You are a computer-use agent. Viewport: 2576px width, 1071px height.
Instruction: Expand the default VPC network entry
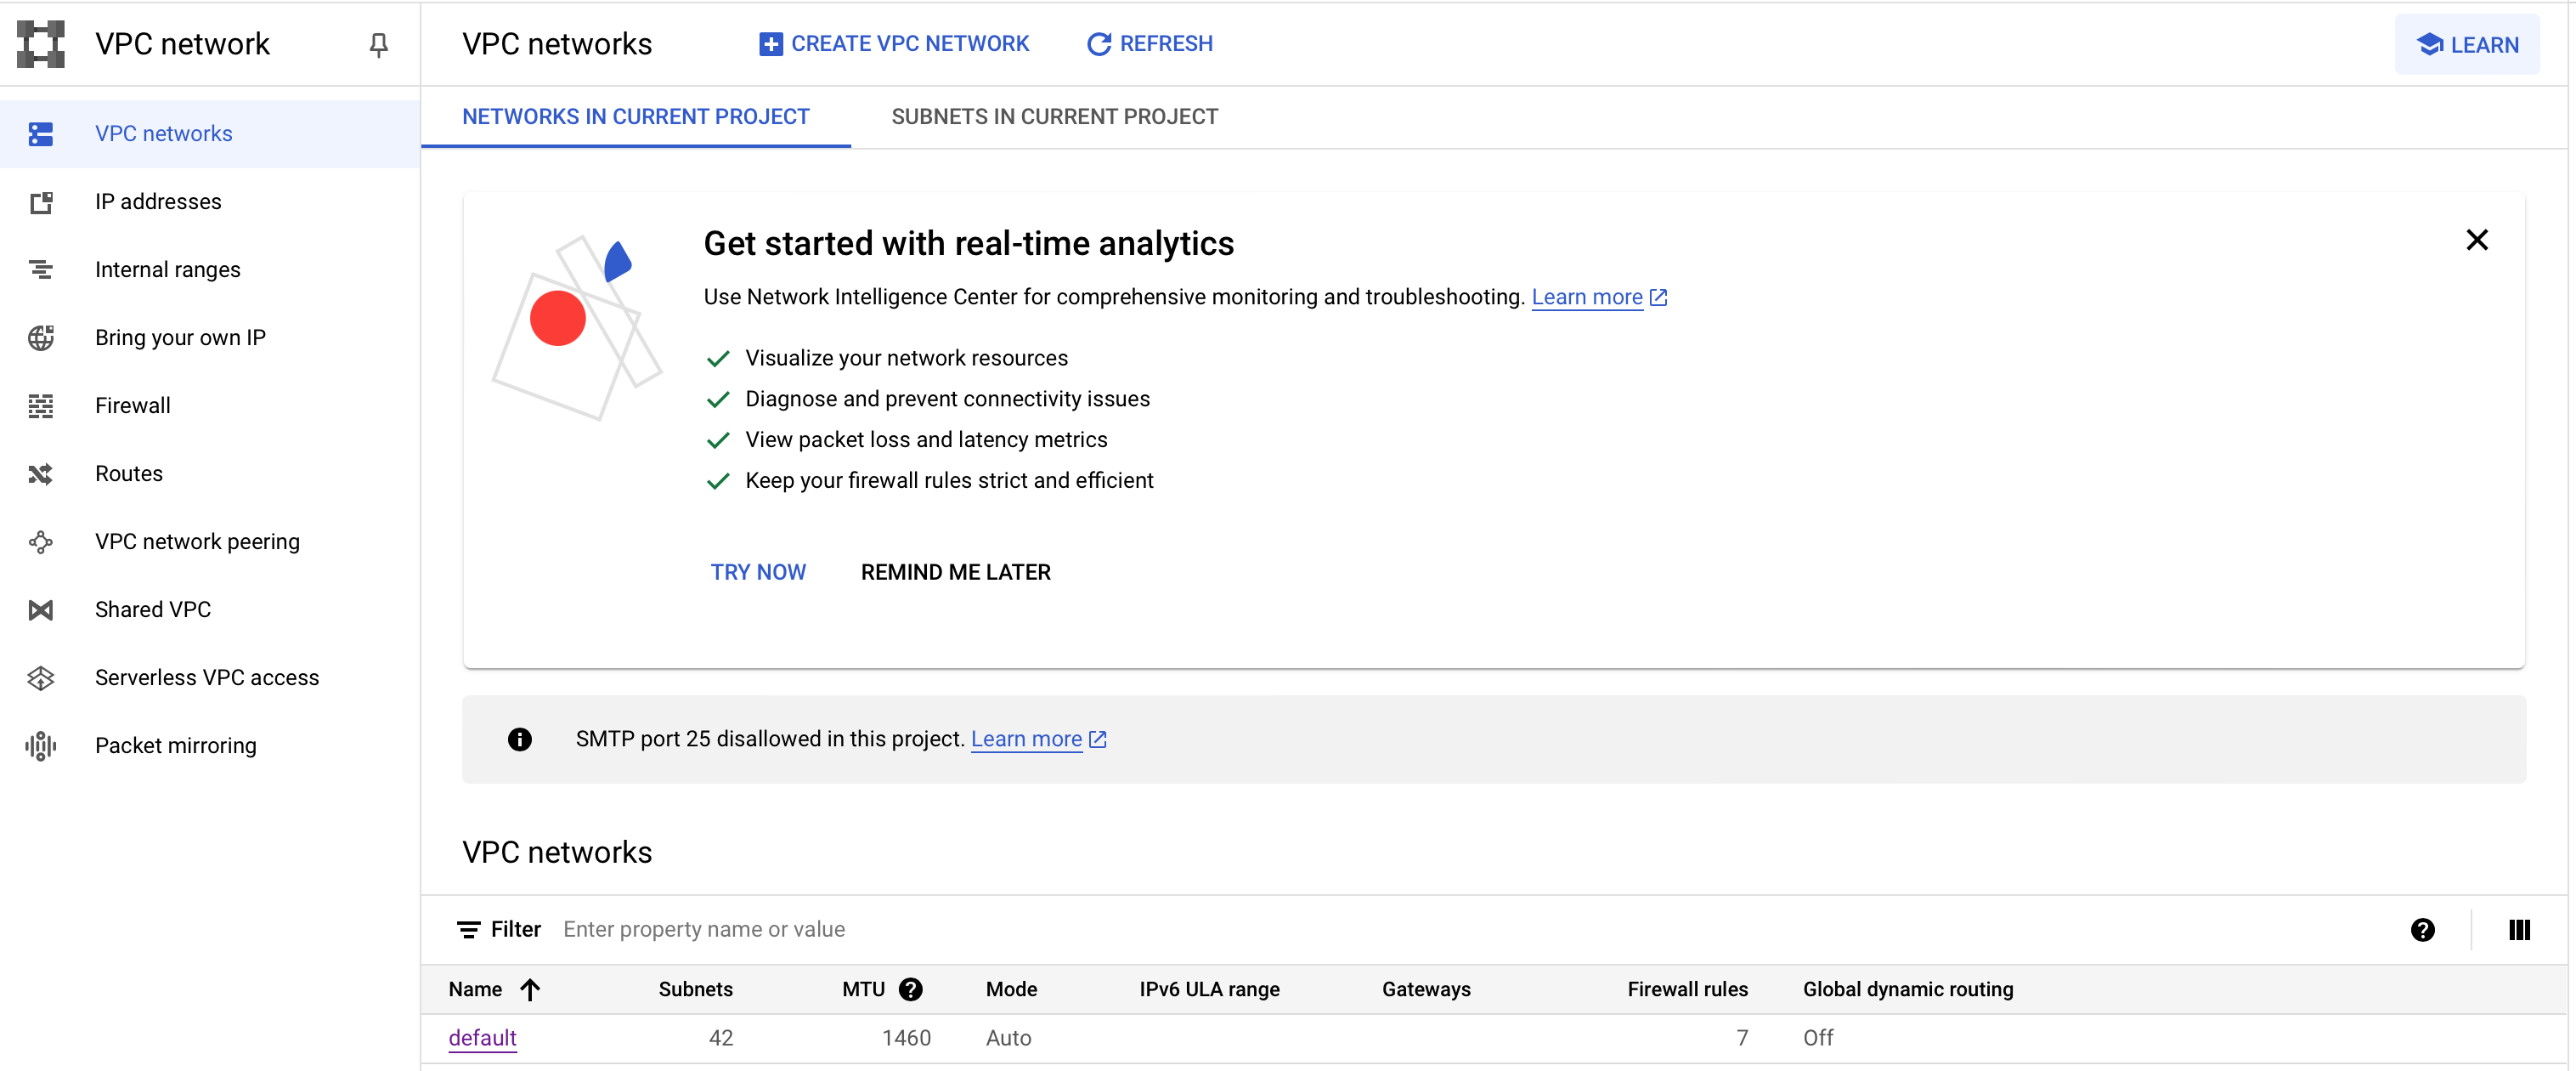click(482, 1038)
